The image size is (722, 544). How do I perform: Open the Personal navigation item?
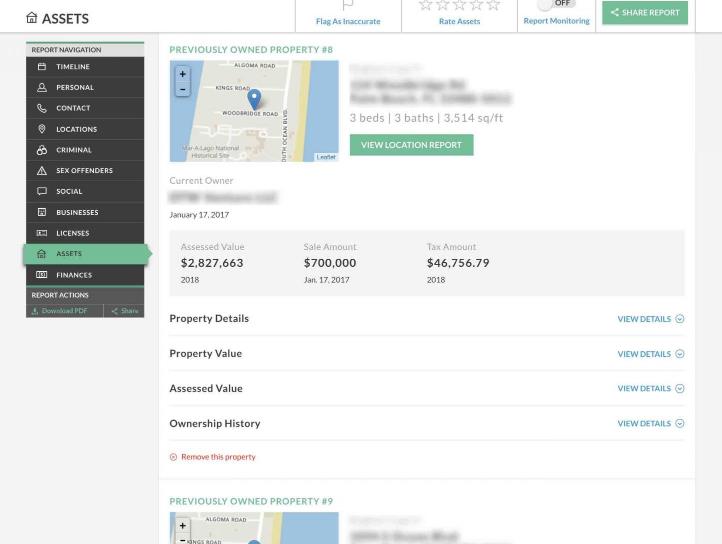pos(85,88)
